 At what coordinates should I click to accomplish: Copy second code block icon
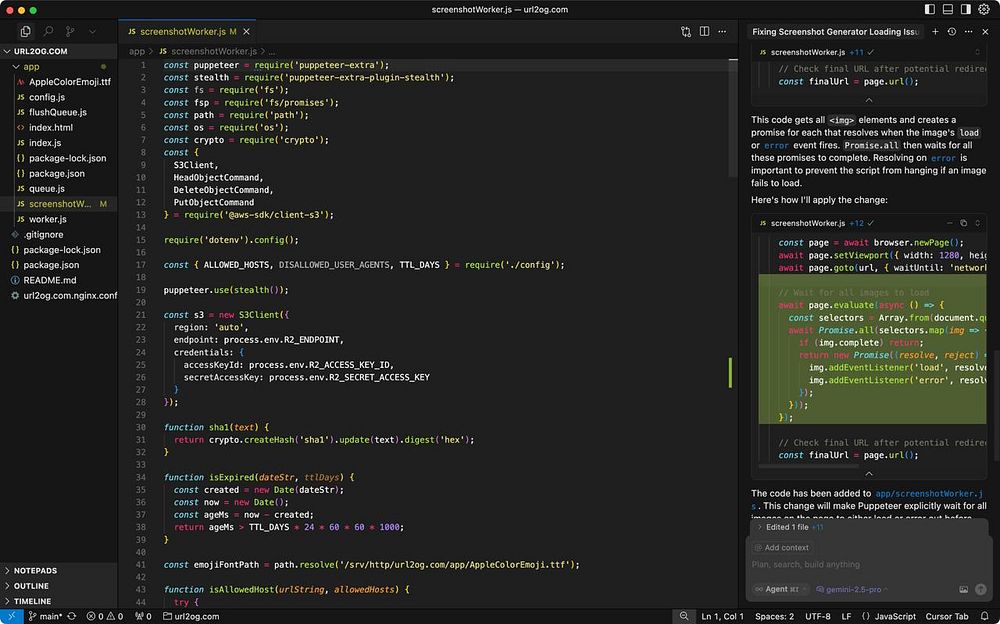963,223
